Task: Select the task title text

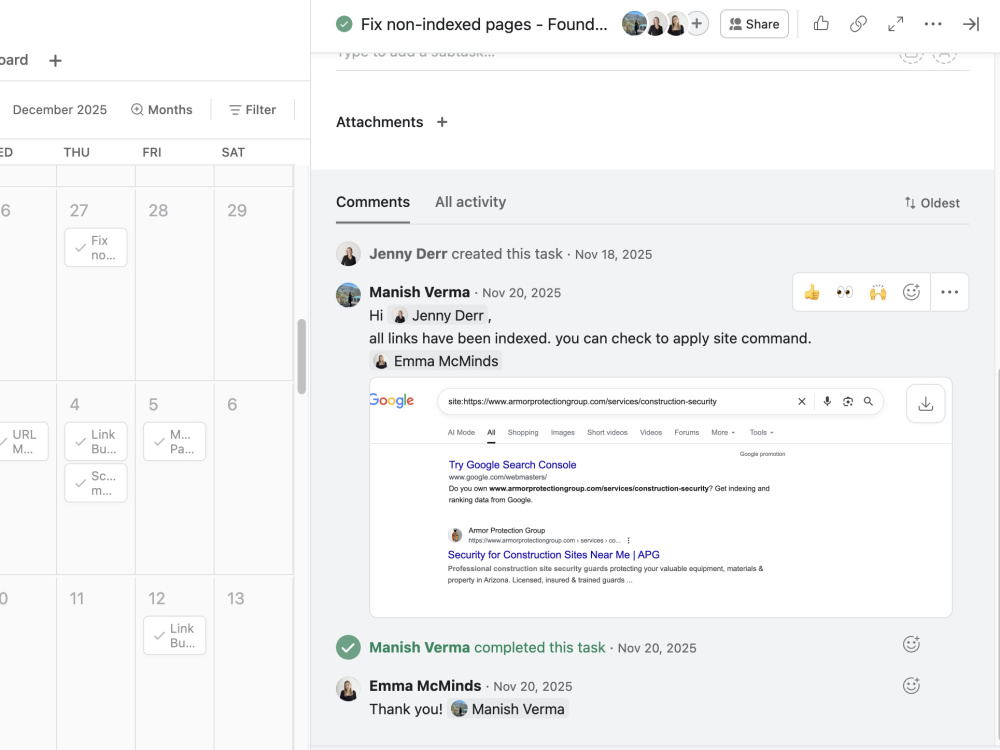Action: 484,24
